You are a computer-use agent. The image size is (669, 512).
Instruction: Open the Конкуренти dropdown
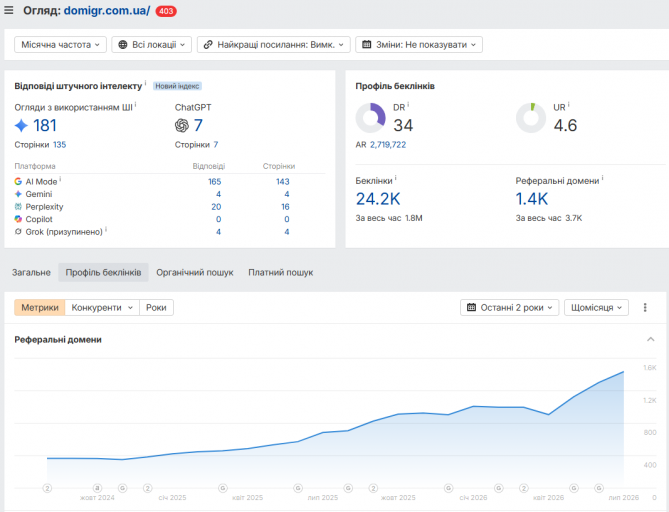pyautogui.click(x=102, y=308)
